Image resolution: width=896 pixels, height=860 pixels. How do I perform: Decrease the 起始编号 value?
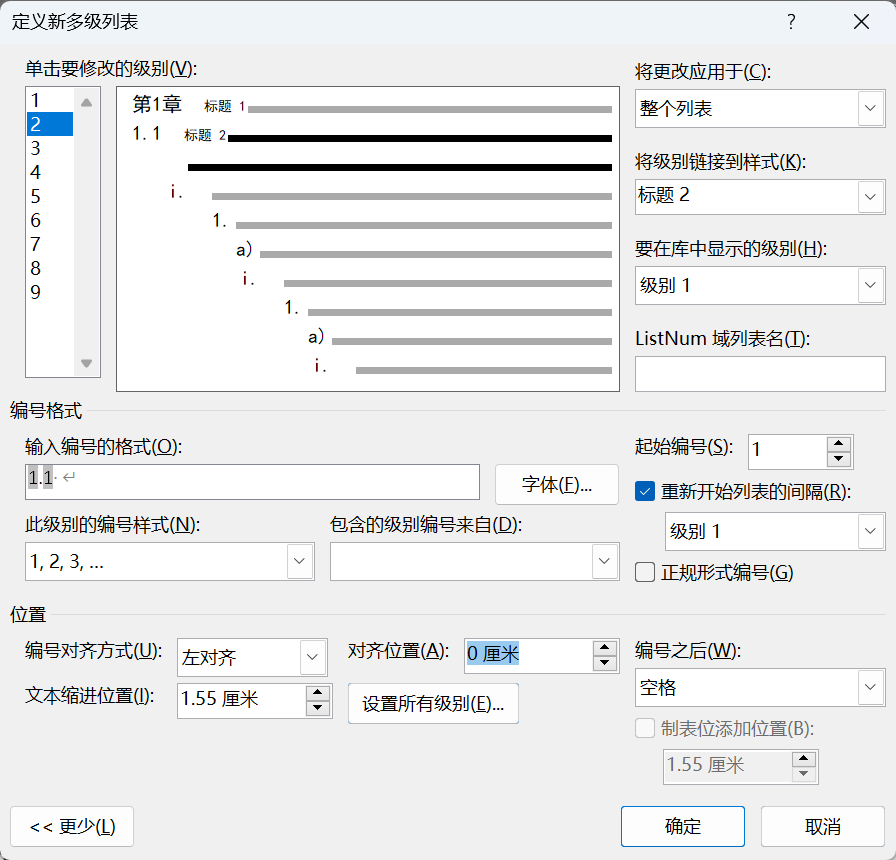(x=839, y=459)
